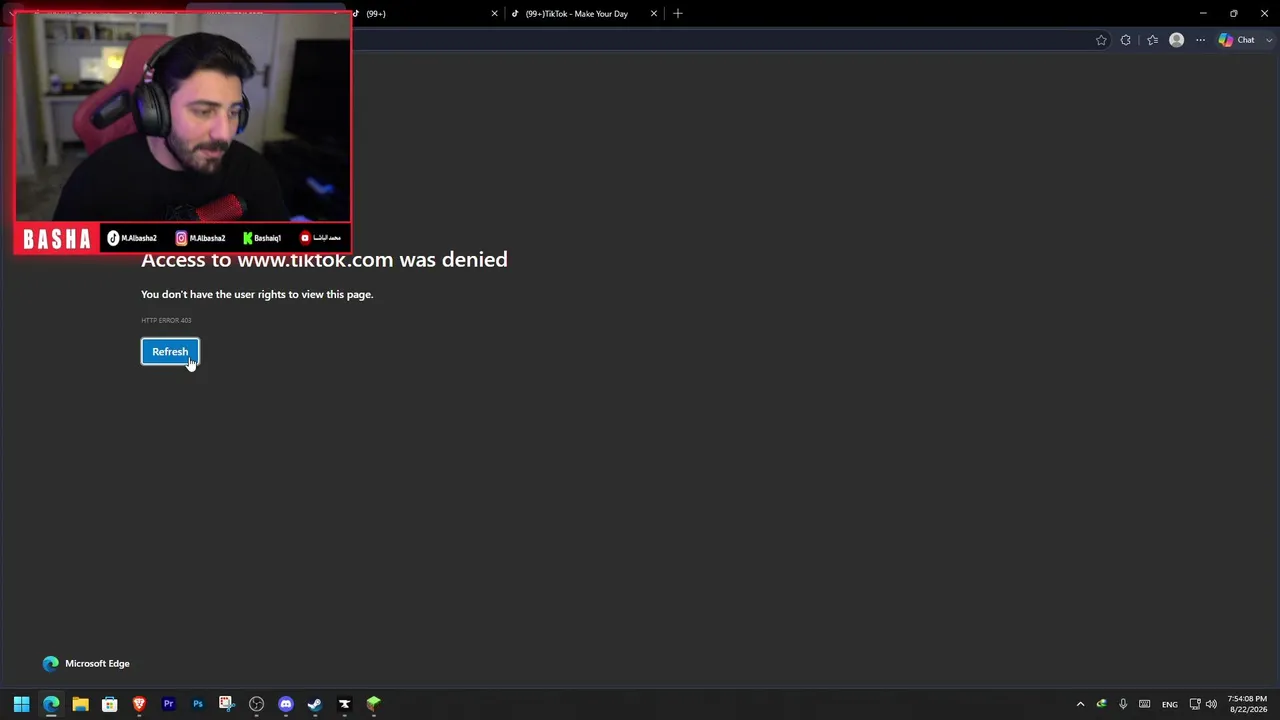Viewport: 1280px width, 720px height.
Task: Open the Snipping Tool taskbar icon
Action: [227, 704]
